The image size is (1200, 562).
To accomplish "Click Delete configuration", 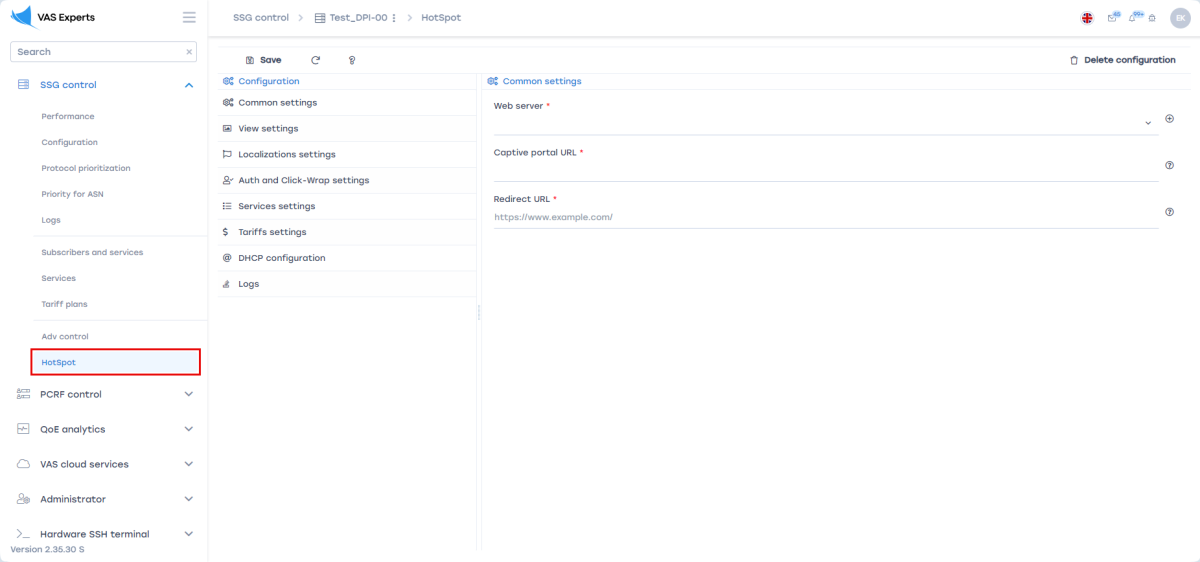I will click(1122, 60).
